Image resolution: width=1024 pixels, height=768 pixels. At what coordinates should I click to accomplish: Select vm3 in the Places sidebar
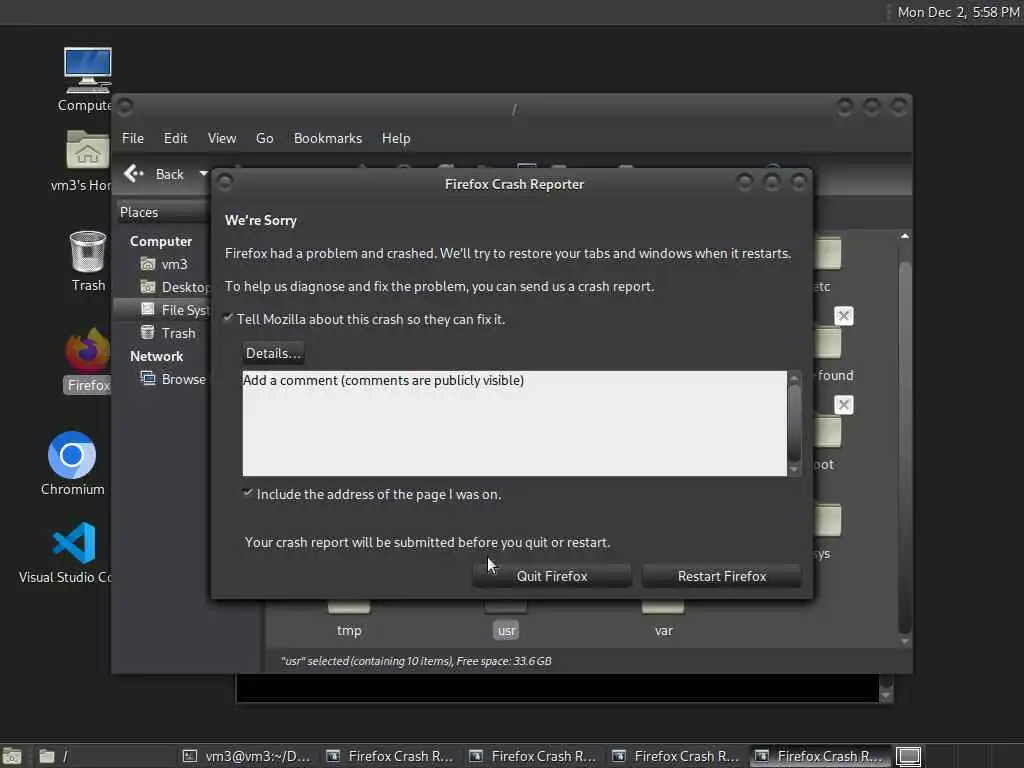[x=163, y=264]
